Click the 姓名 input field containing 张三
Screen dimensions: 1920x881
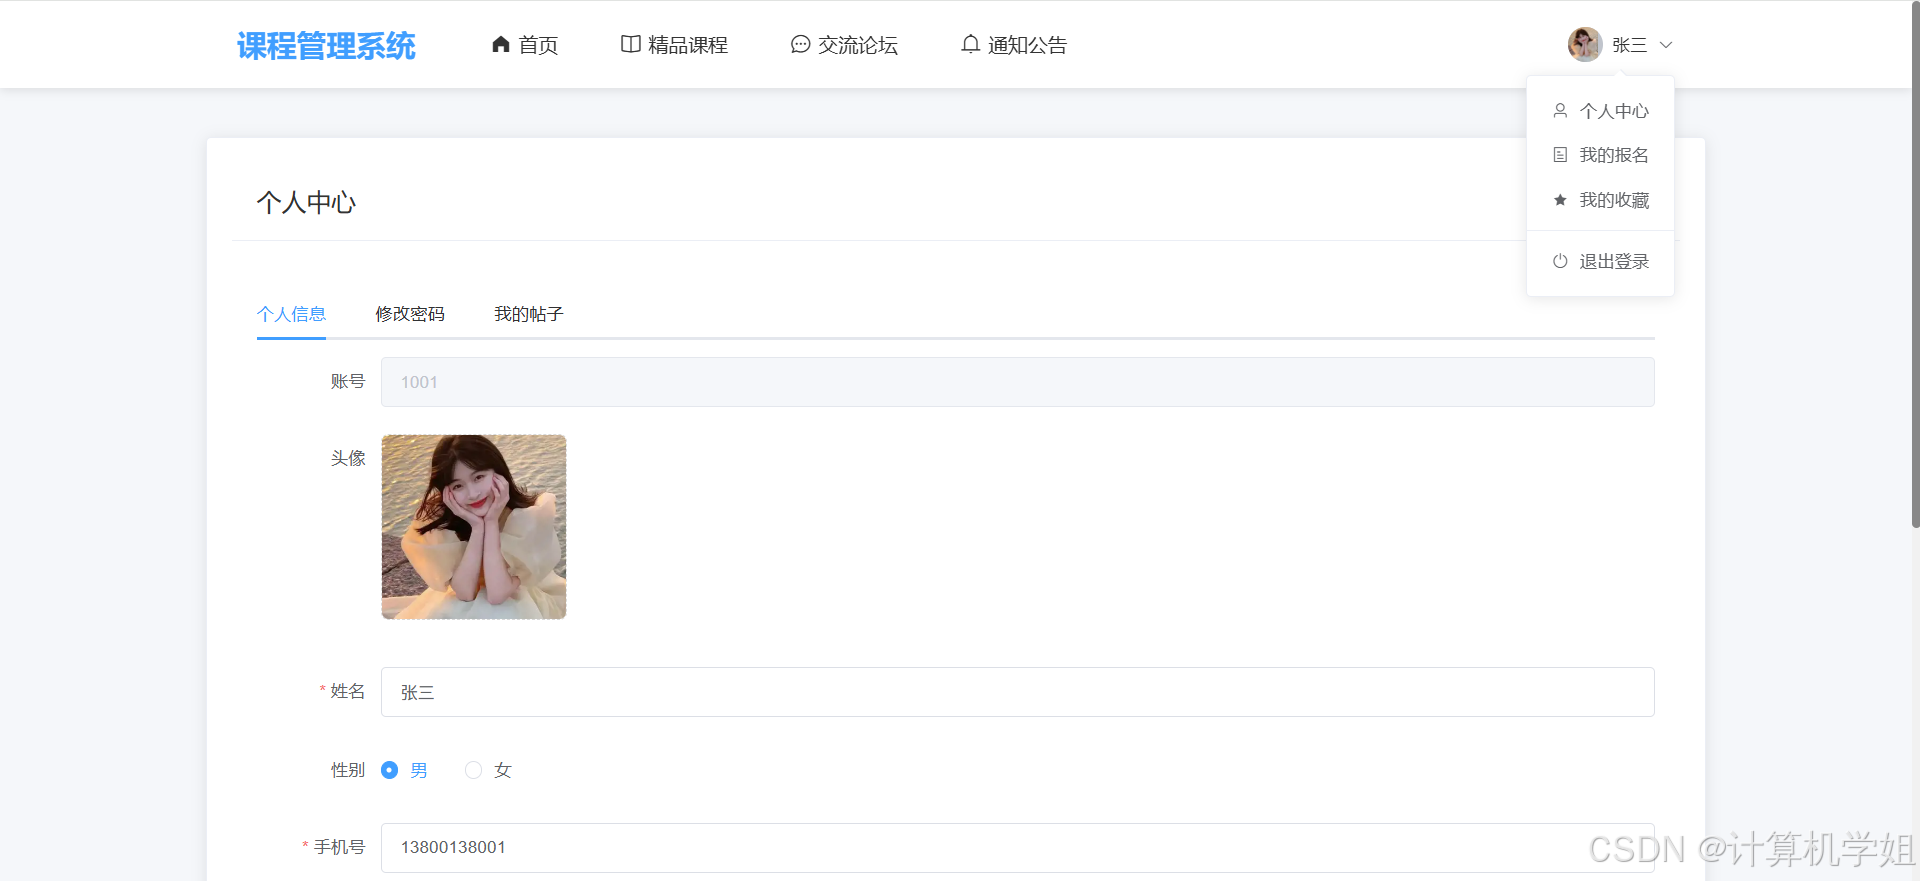click(1018, 692)
